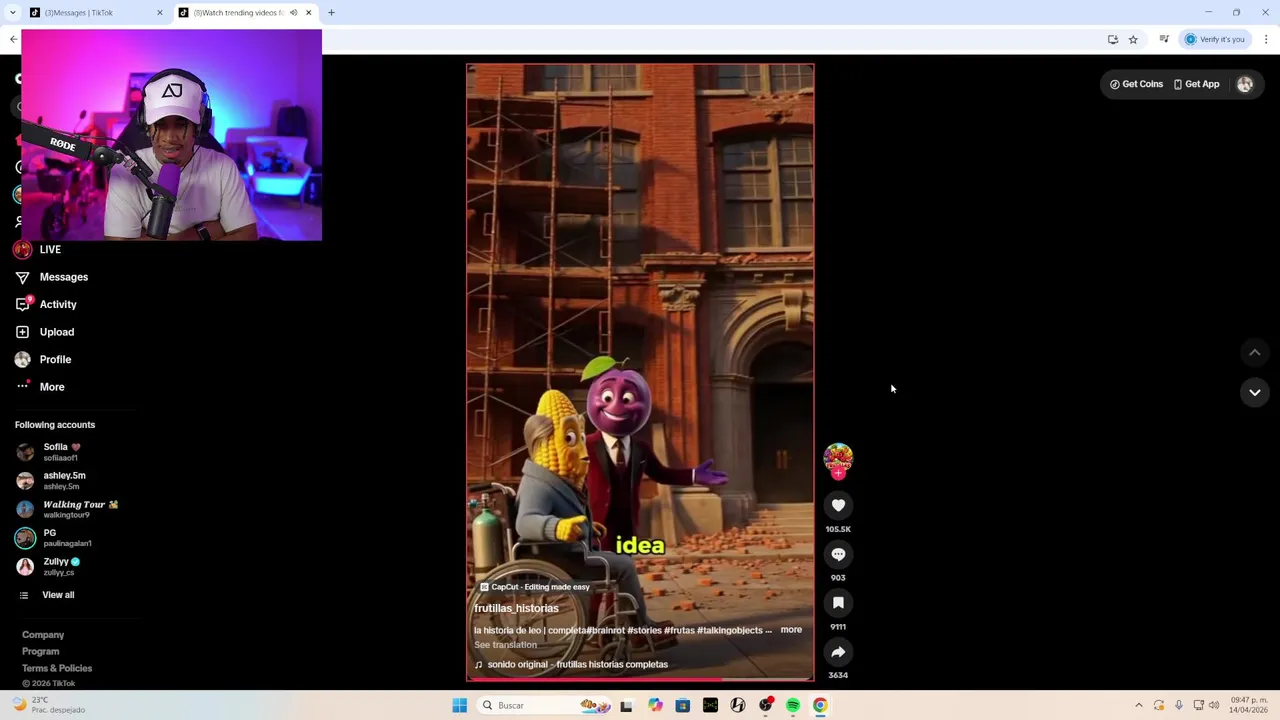Image resolution: width=1280 pixels, height=720 pixels.
Task: Open the PG paulinagalan1 following account
Action: (x=54, y=538)
